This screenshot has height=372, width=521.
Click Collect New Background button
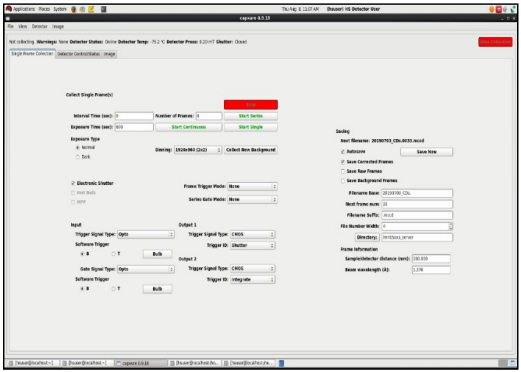(251, 150)
